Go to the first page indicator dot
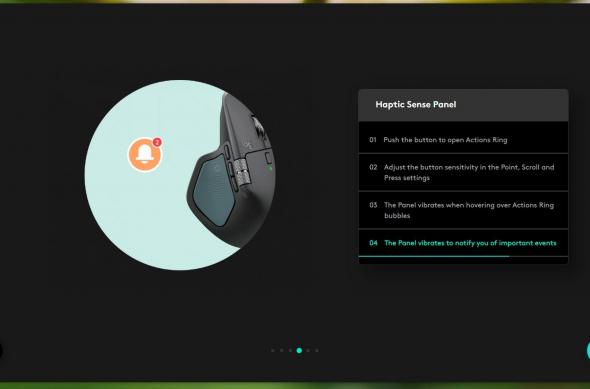Viewport: 590px width, 389px height. 273,350
